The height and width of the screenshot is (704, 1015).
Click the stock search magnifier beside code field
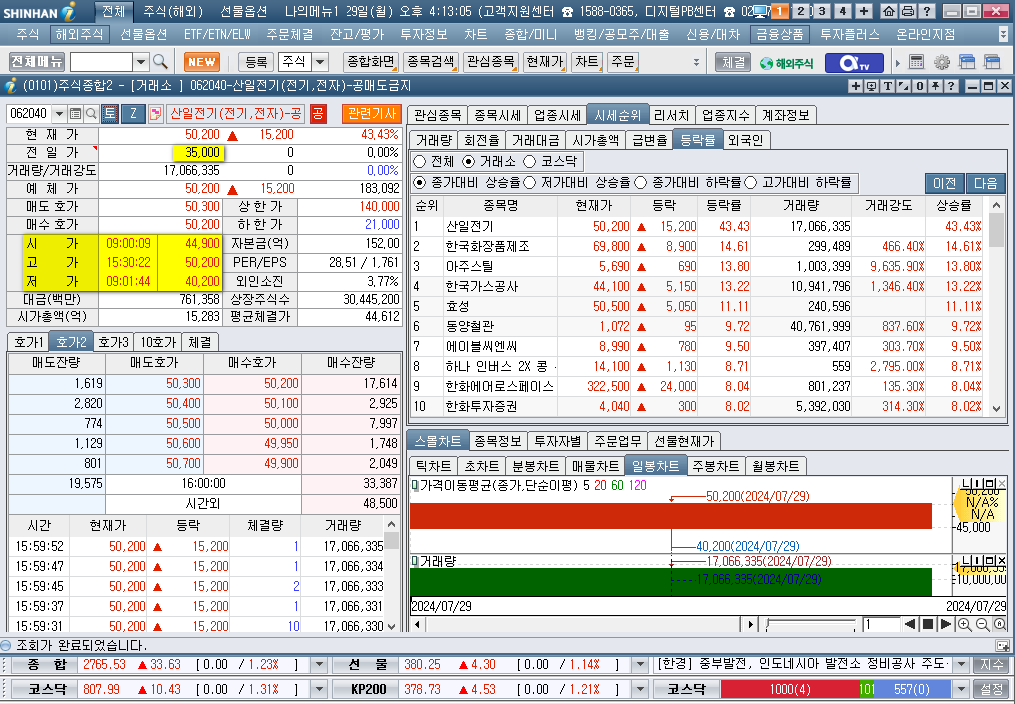[x=91, y=114]
